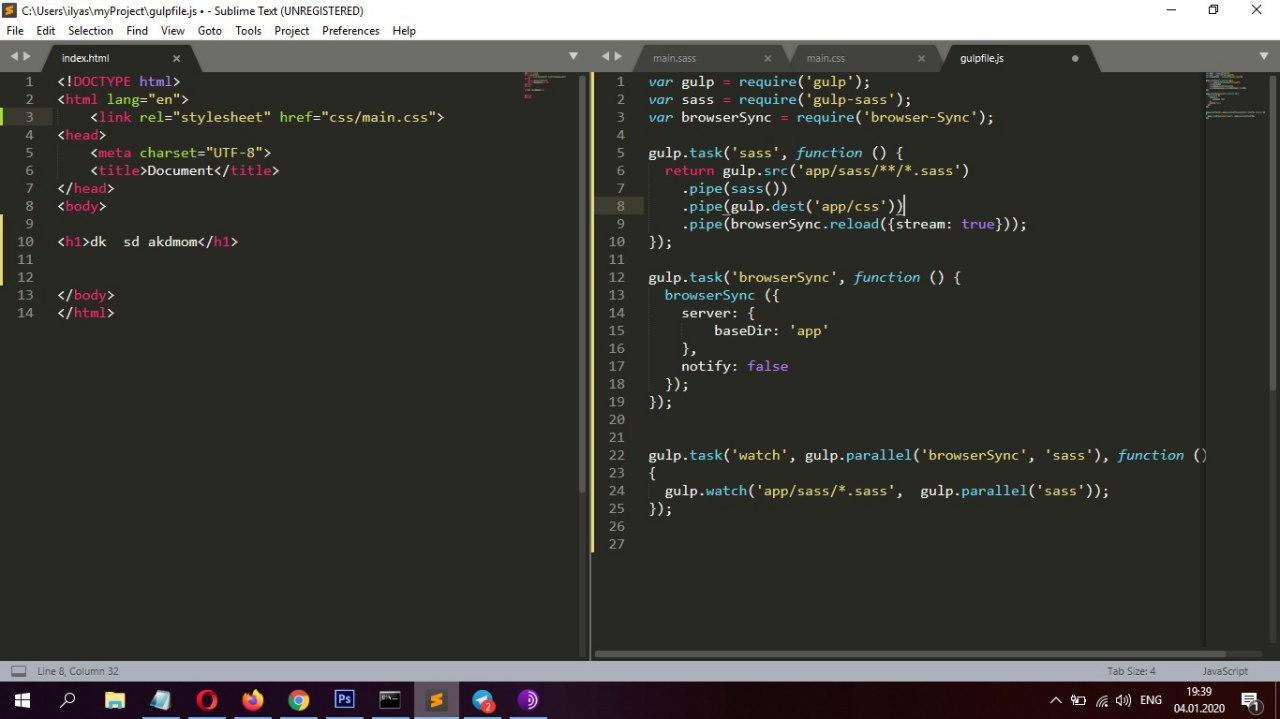Open the purple browser taskbar icon

point(528,700)
